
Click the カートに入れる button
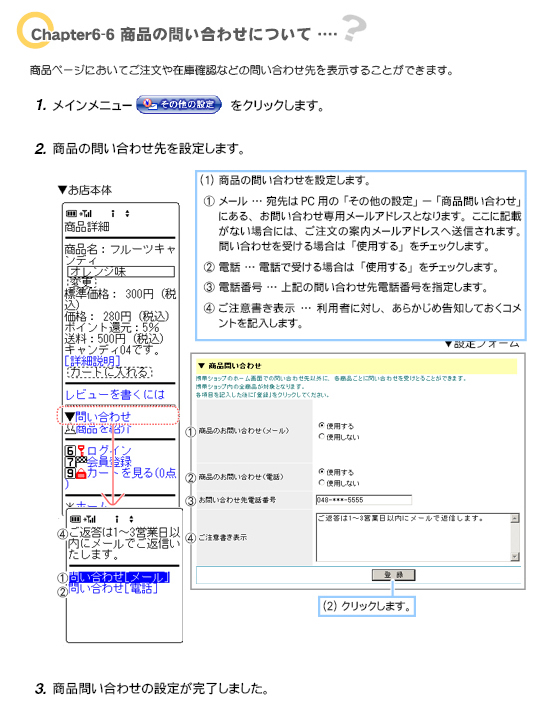point(110,372)
